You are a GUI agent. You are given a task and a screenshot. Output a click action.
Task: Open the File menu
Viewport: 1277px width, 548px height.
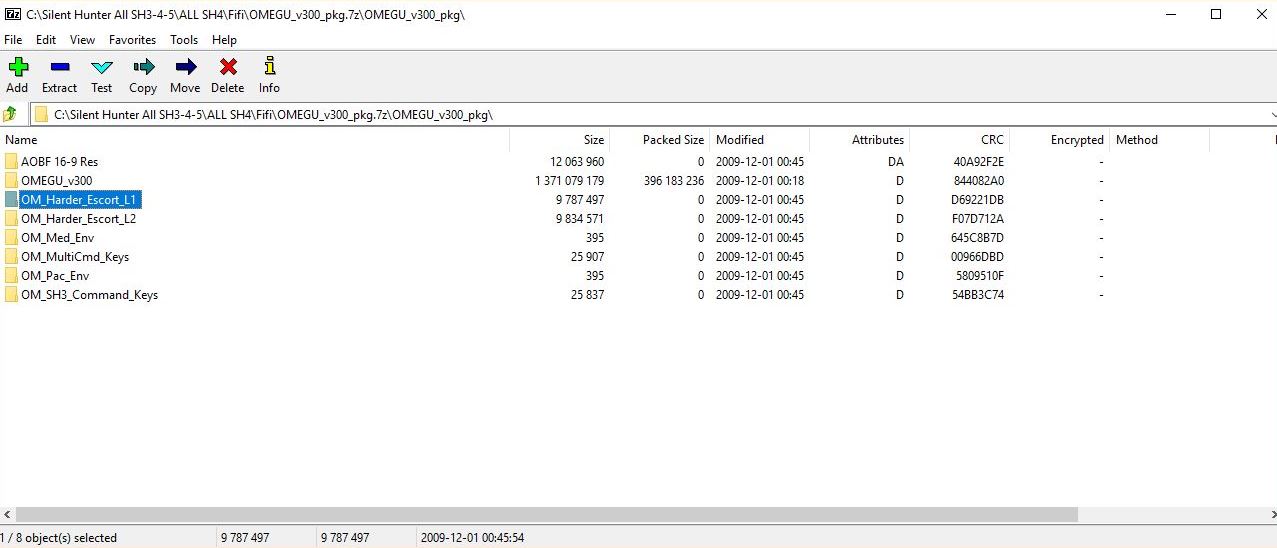click(13, 40)
